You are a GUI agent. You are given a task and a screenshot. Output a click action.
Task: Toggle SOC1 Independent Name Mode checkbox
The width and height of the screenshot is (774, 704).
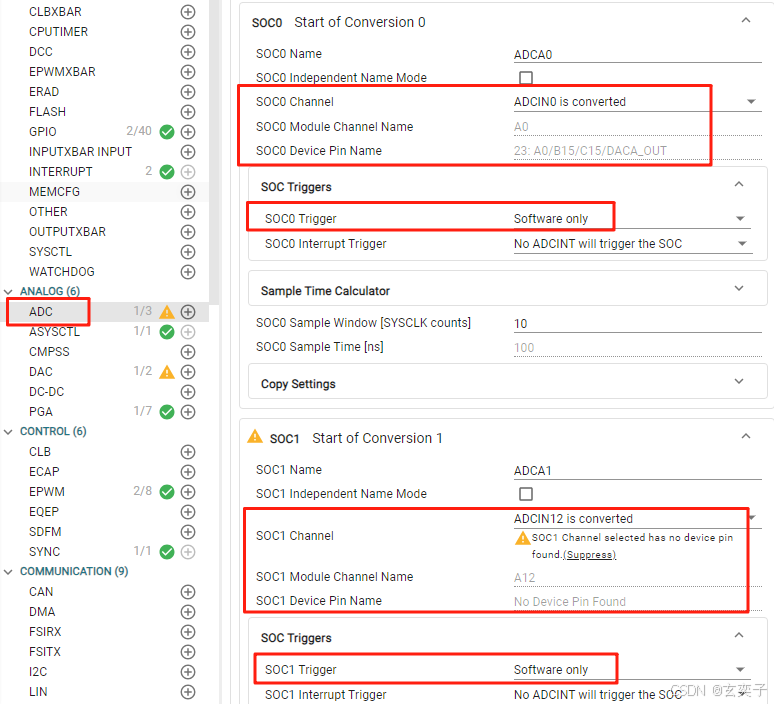[526, 494]
